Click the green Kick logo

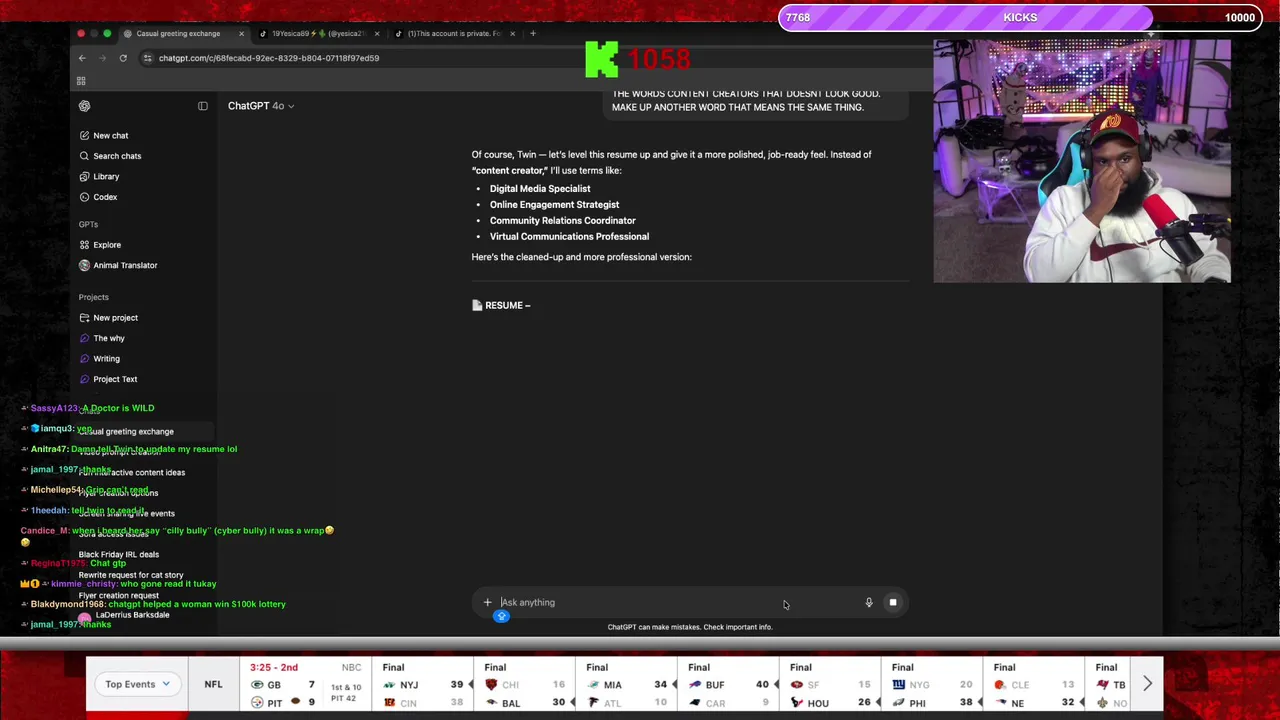tap(602, 60)
